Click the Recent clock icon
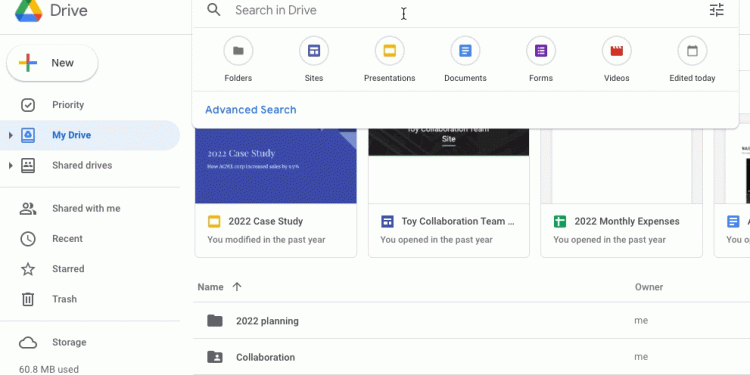Screen dimensions: 750x375 tap(28, 239)
